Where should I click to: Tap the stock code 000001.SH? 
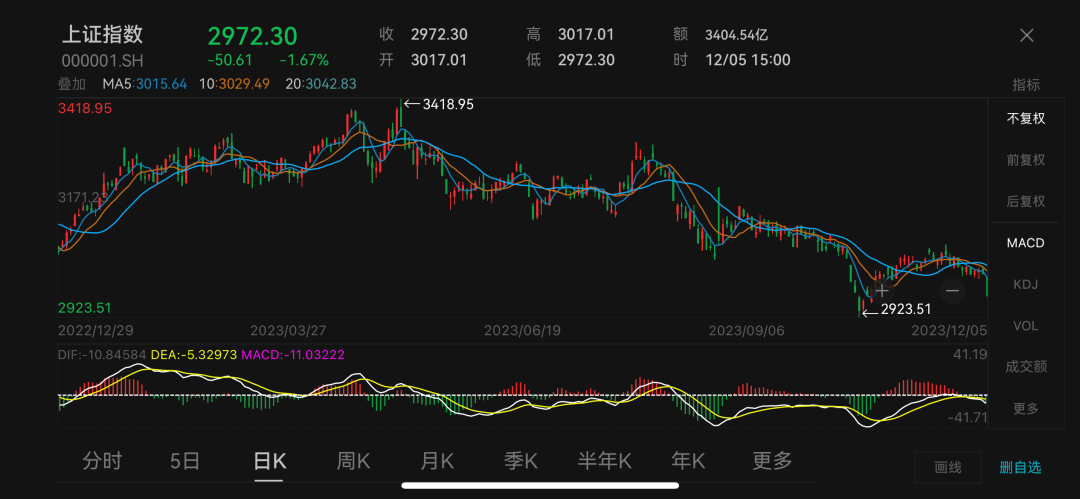click(103, 61)
